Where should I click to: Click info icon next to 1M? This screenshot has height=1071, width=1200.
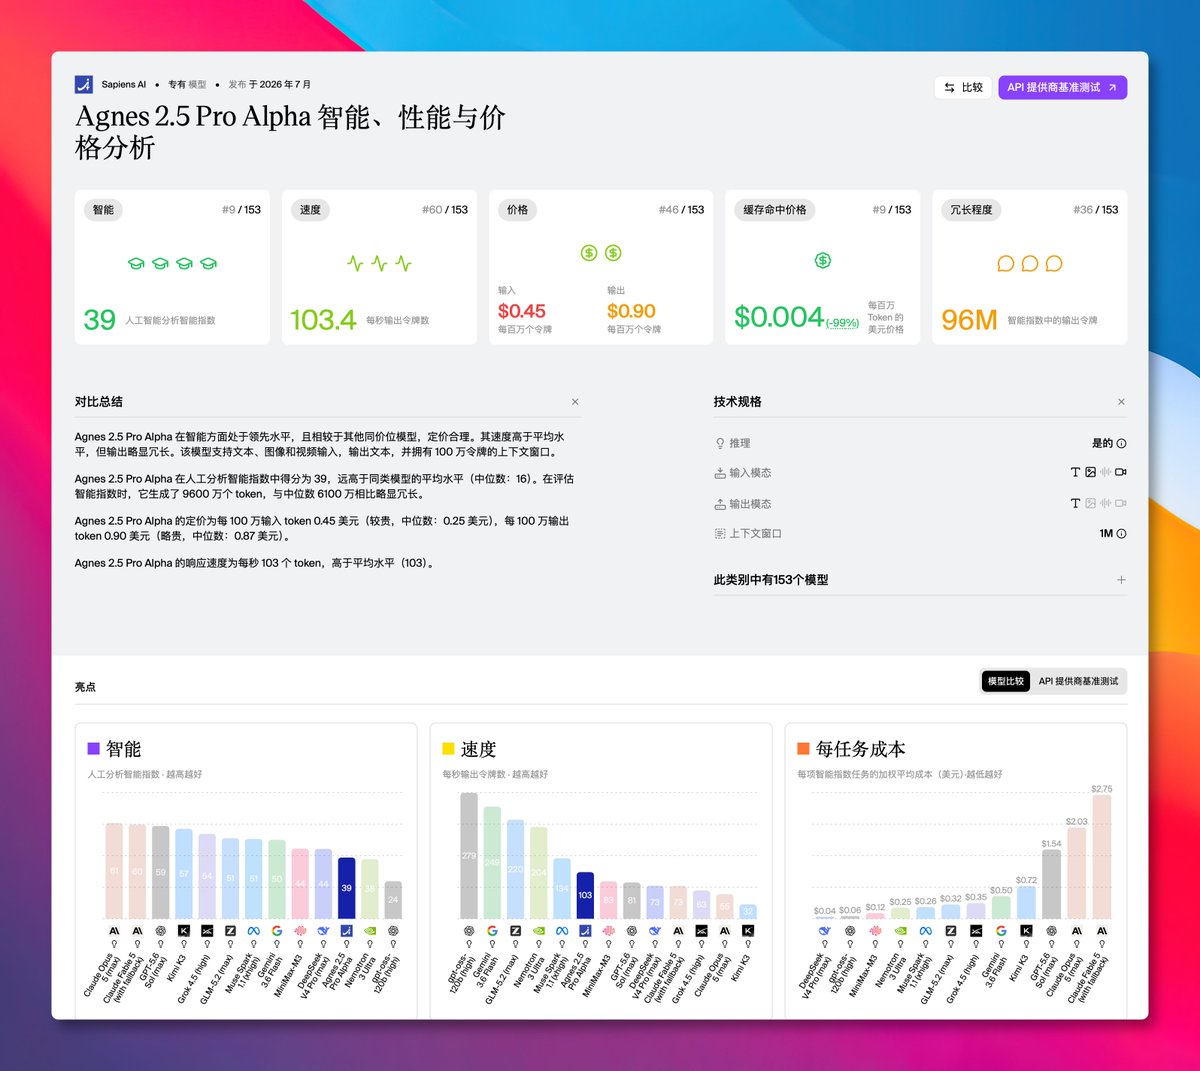point(1121,534)
